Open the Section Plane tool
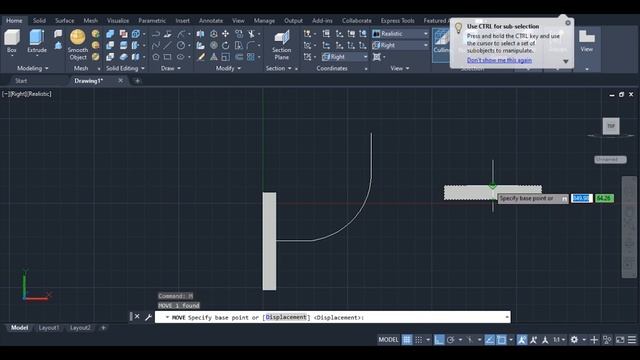Viewport: 640px width, 360px height. click(282, 44)
